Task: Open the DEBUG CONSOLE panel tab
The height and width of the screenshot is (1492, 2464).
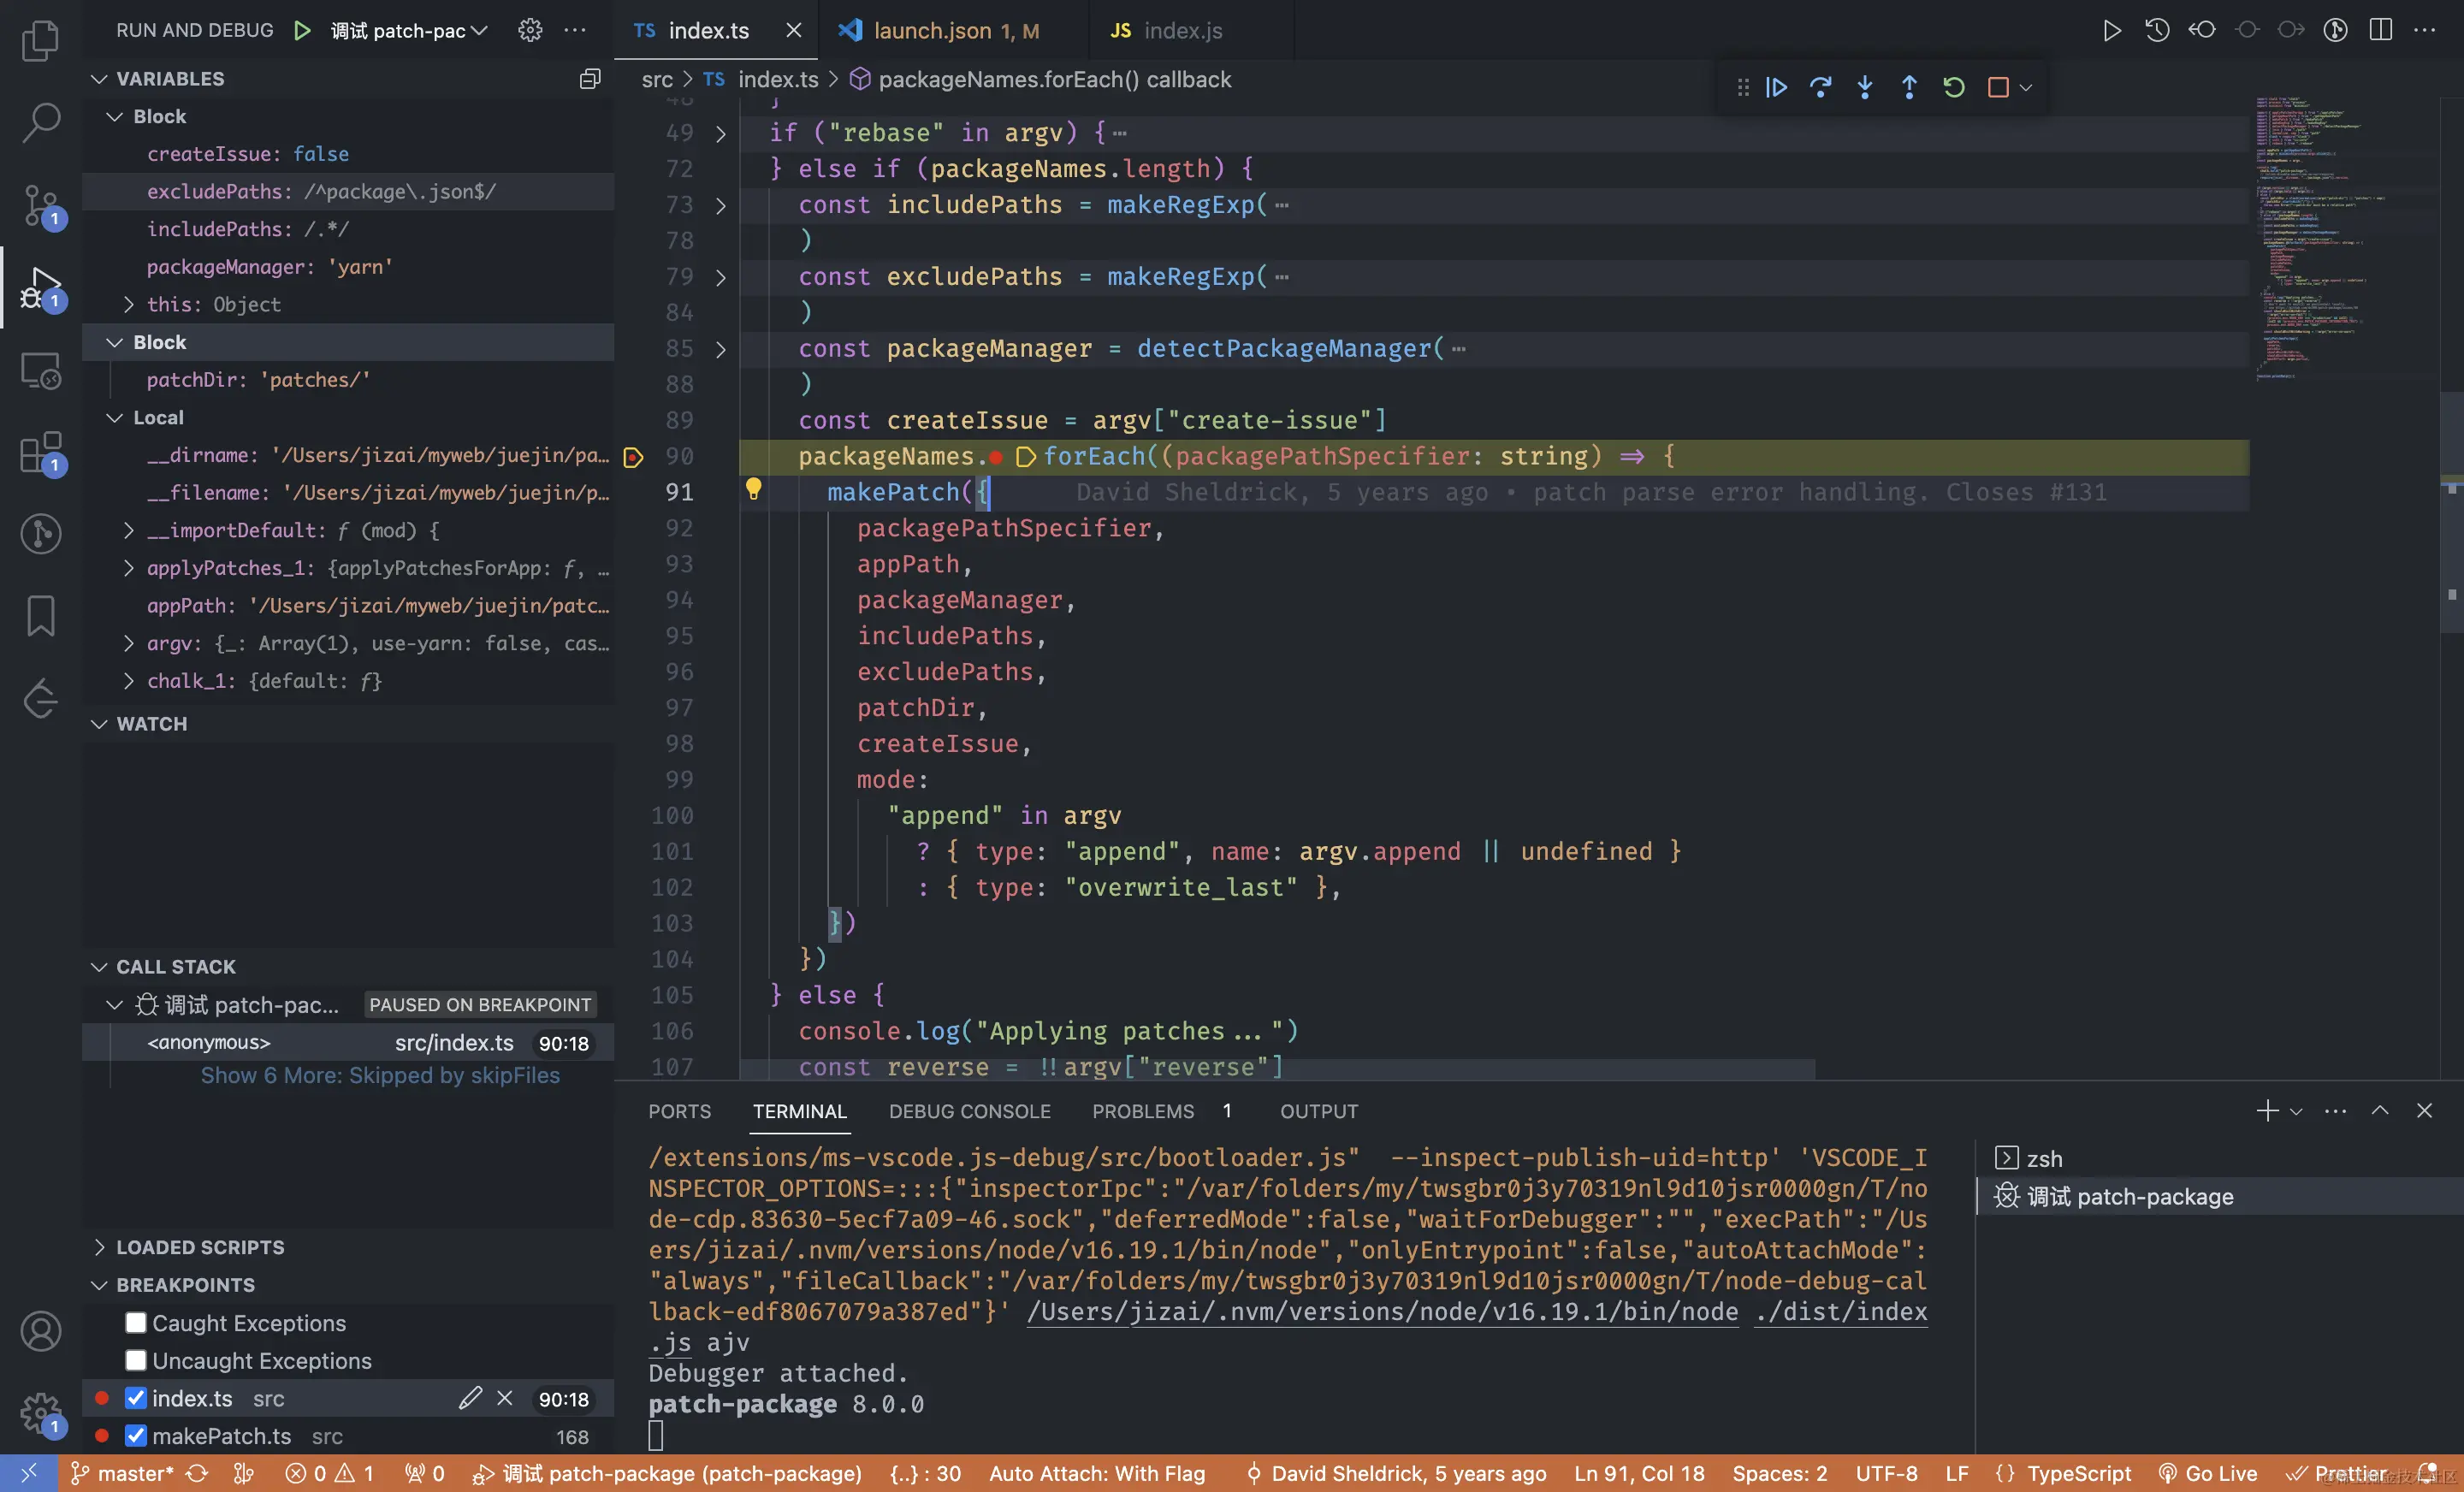Action: 969,1111
